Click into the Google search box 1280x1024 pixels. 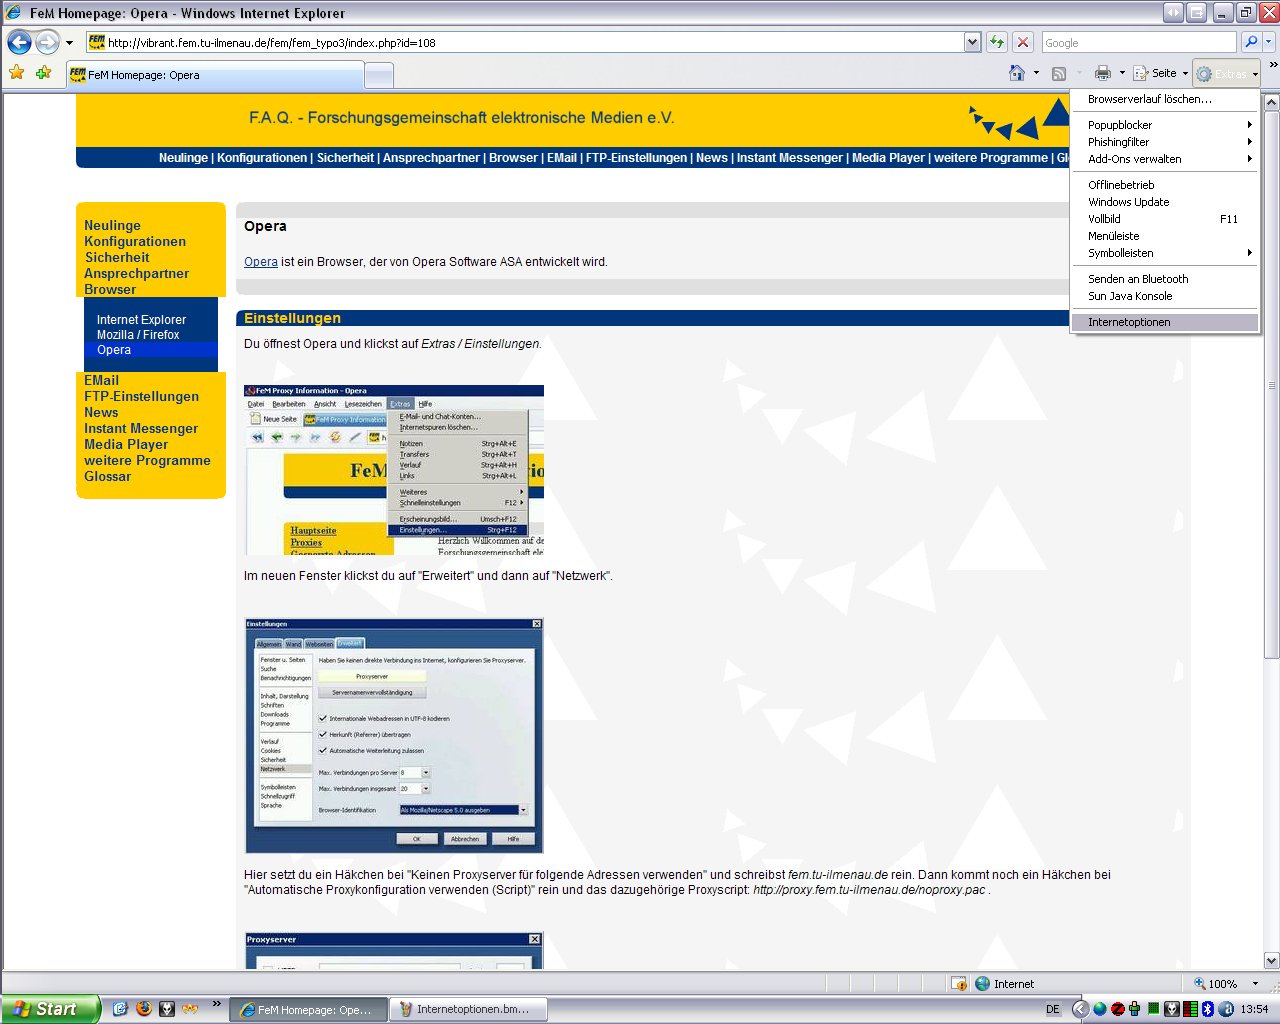click(x=1138, y=42)
